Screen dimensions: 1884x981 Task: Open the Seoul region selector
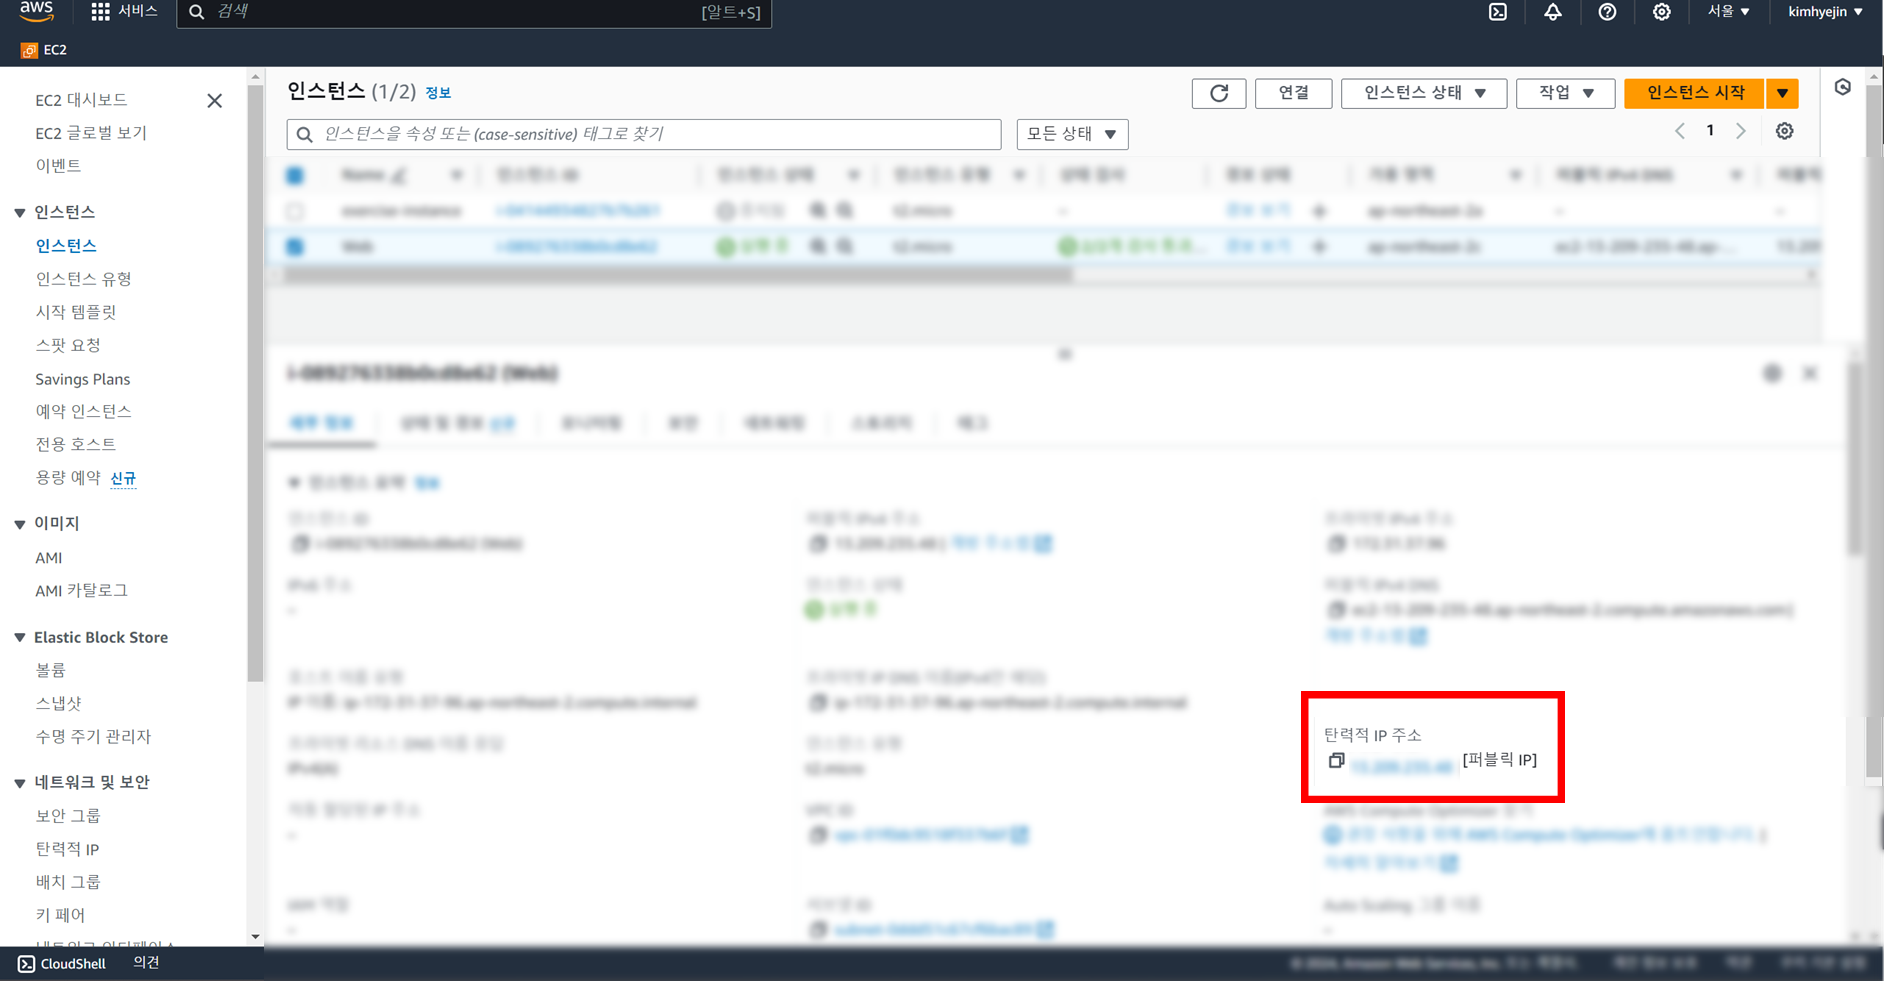(x=1728, y=12)
